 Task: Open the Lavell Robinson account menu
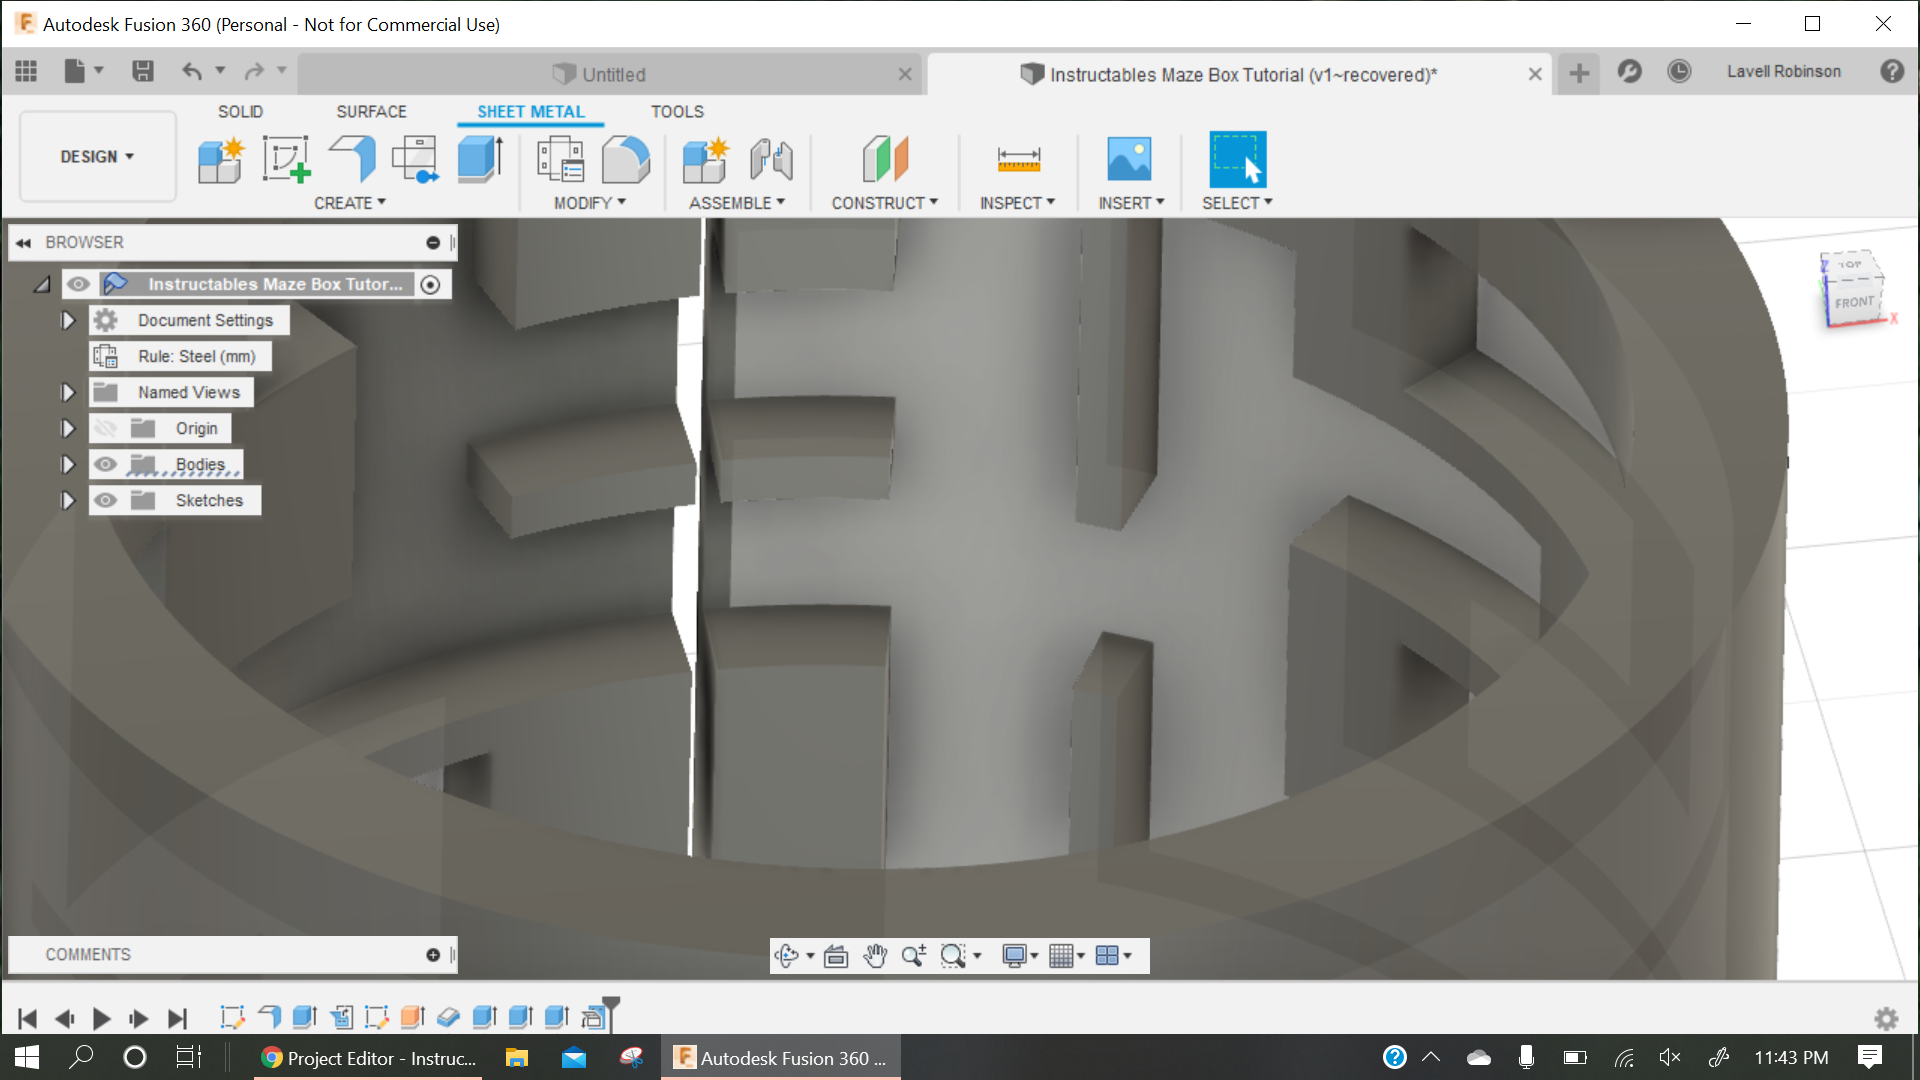point(1783,72)
